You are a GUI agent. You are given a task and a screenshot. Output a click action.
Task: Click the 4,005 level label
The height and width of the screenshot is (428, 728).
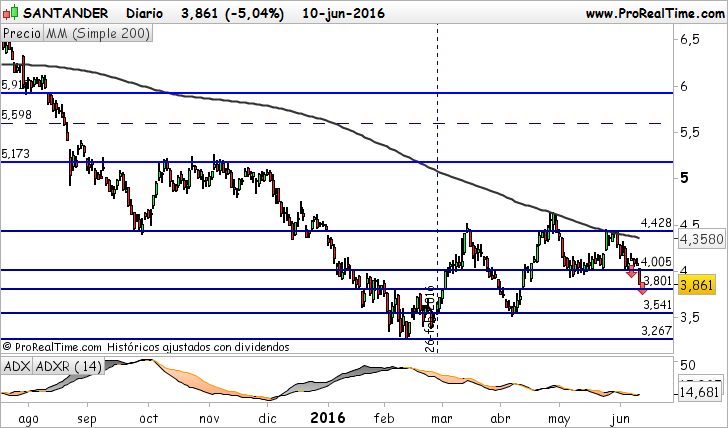pos(658,262)
